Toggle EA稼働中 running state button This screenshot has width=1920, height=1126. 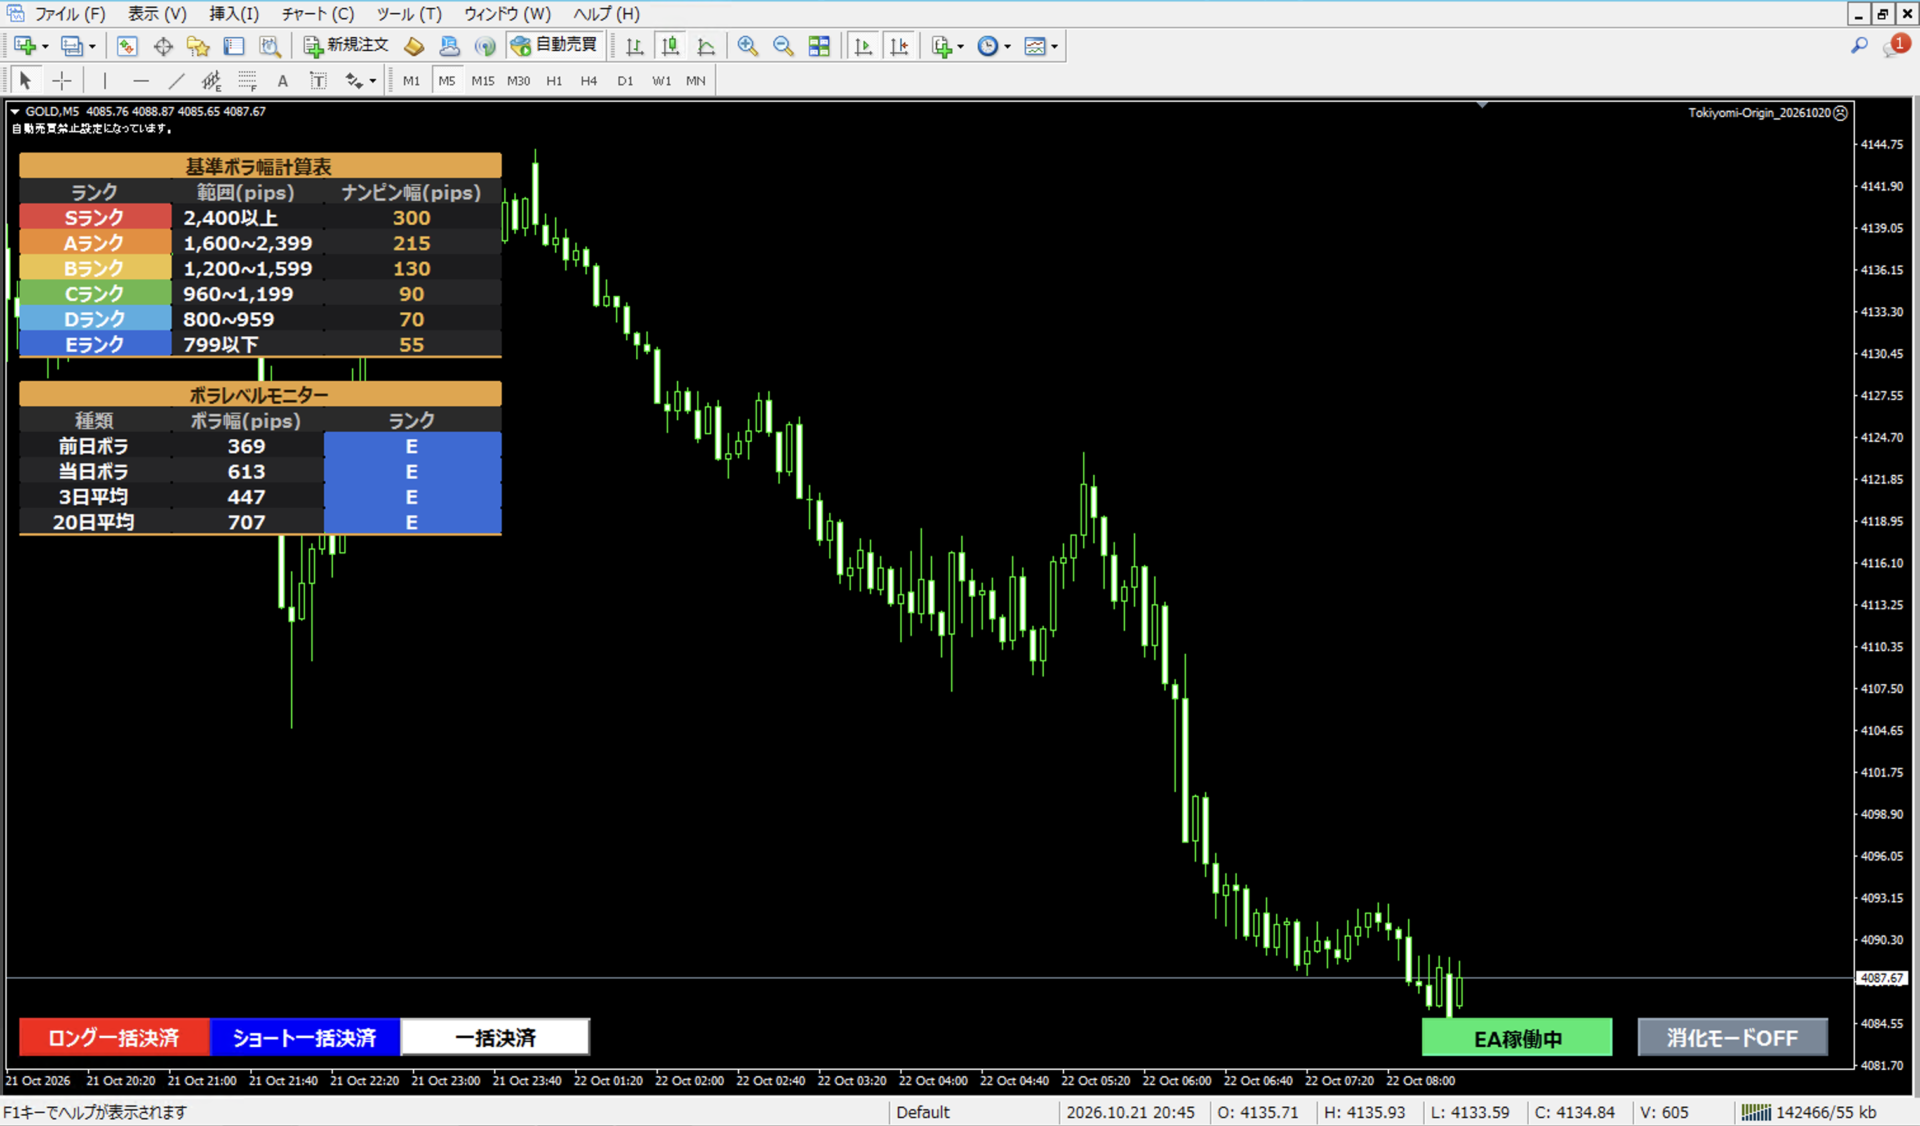[x=1517, y=1038]
